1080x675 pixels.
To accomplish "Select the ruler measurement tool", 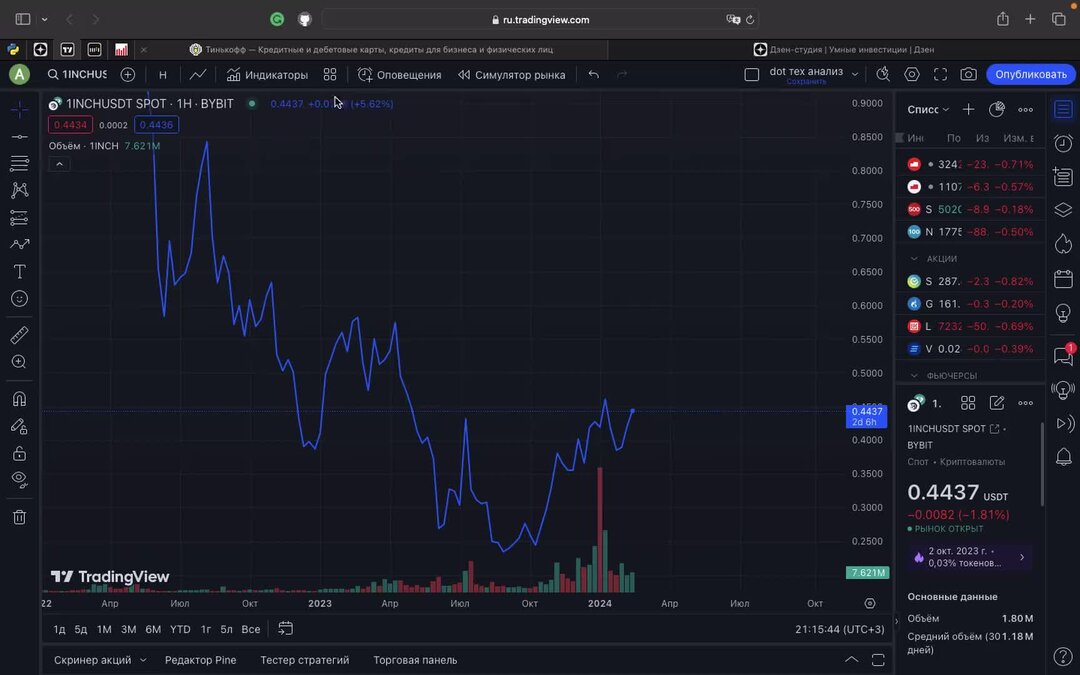I will [18, 335].
